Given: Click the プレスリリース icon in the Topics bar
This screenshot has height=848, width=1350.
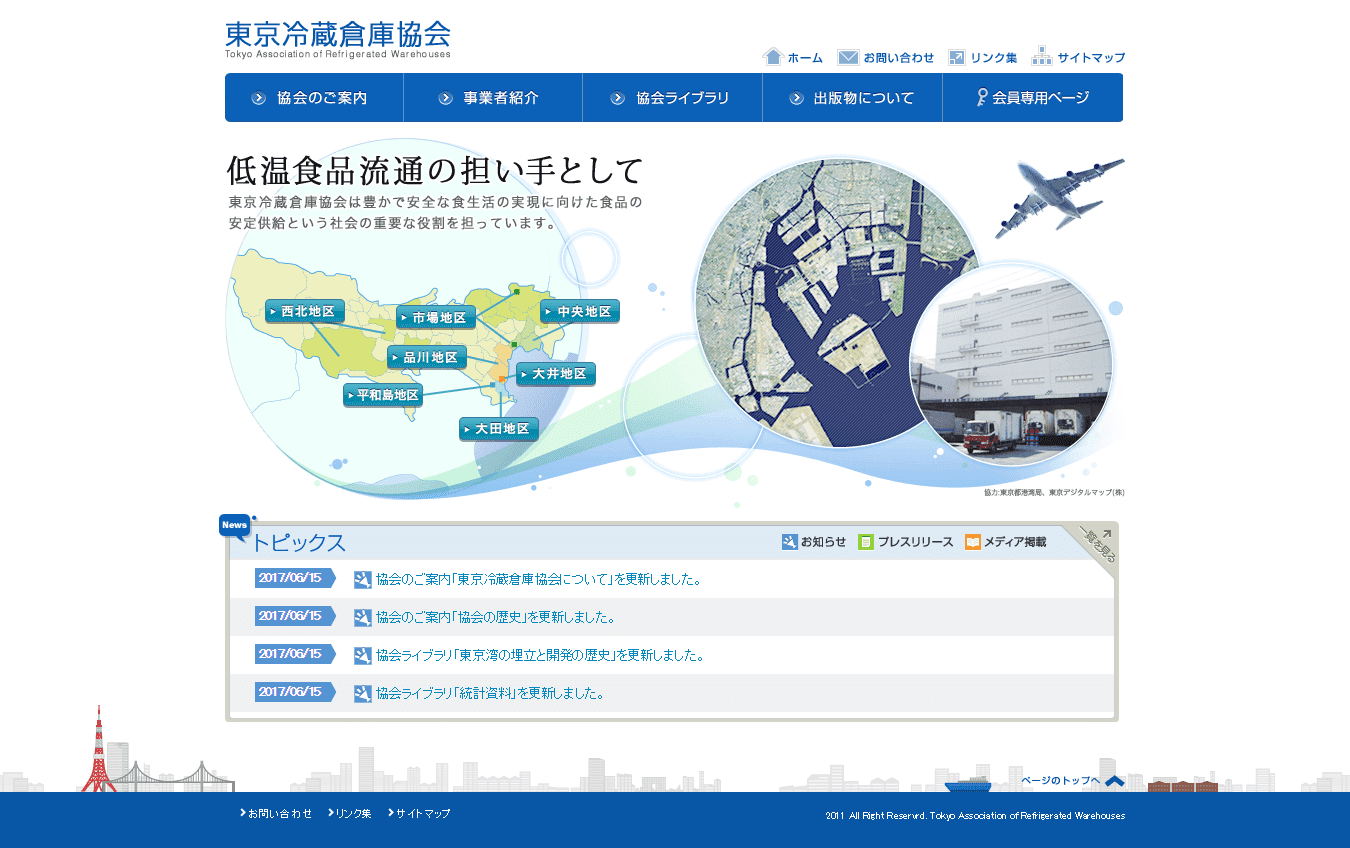Looking at the screenshot, I should coord(867,541).
